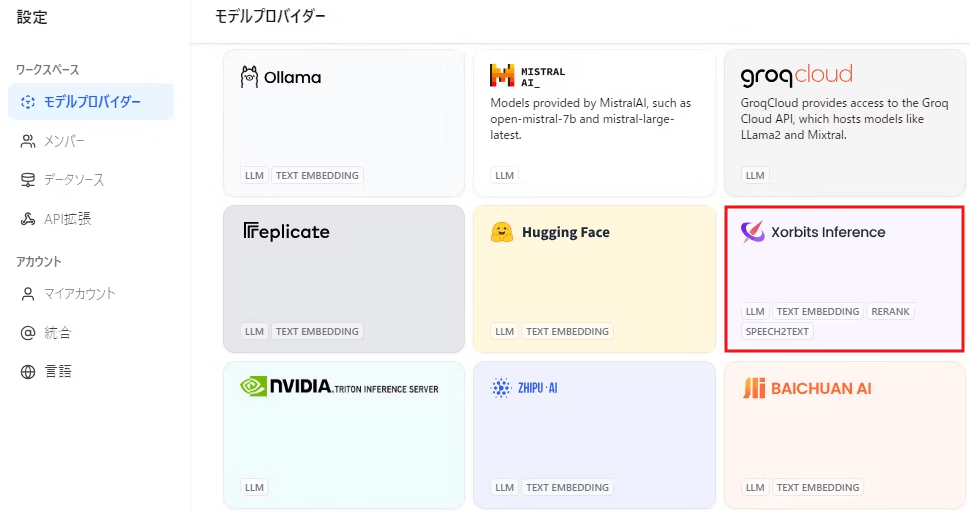The width and height of the screenshot is (970, 513).
Task: Click the Xorbits Inference logo icon
Action: (x=752, y=232)
